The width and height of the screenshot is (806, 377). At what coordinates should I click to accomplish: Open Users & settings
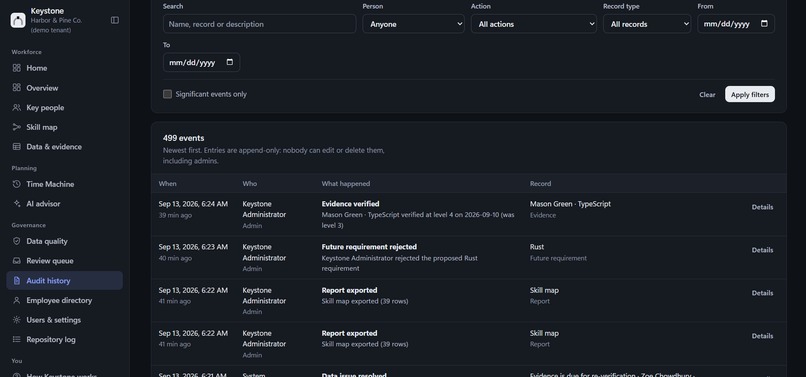click(64, 320)
